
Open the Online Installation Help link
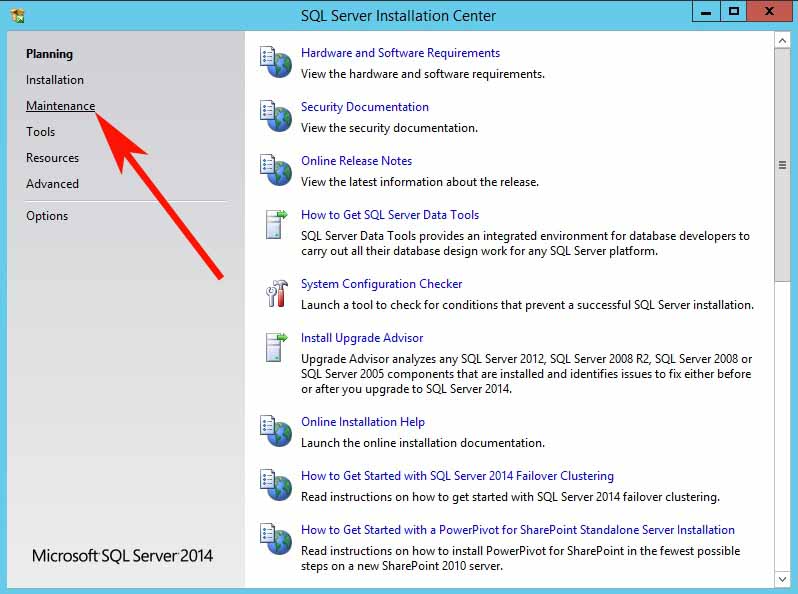tap(363, 422)
